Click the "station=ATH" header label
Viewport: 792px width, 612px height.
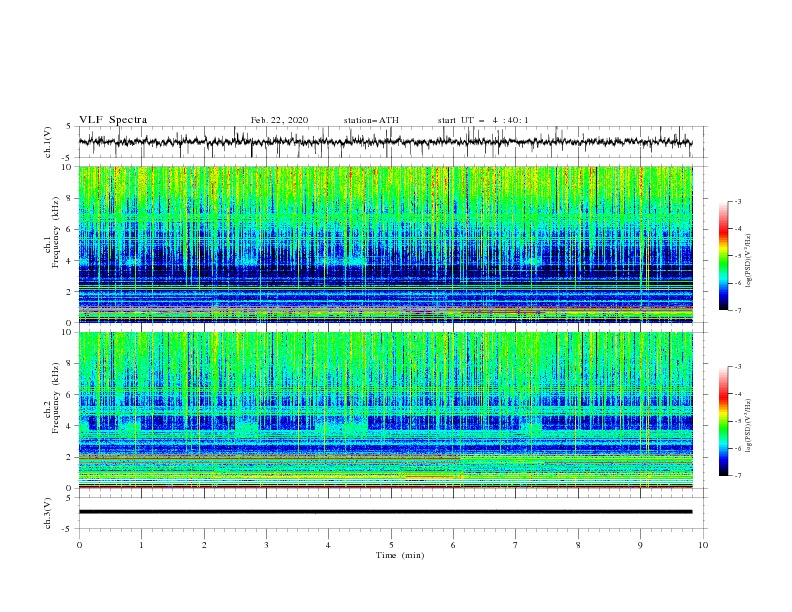[371, 120]
